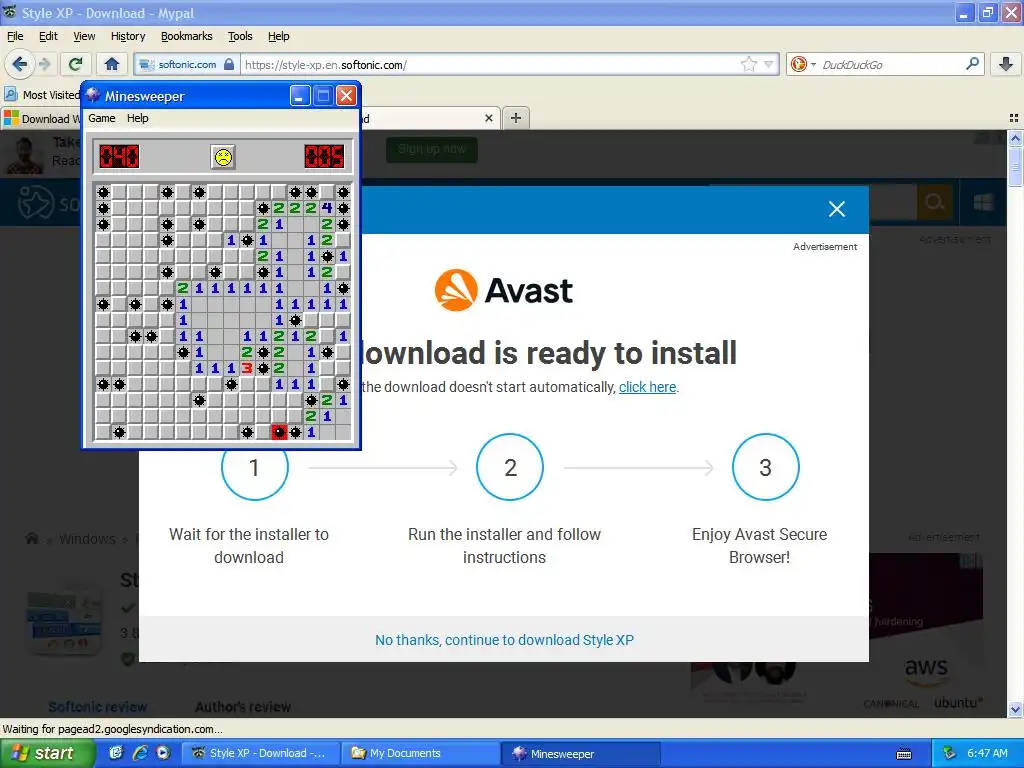Open the Edit menu in Mypal
Screen dimensions: 1024x768
(x=48, y=36)
